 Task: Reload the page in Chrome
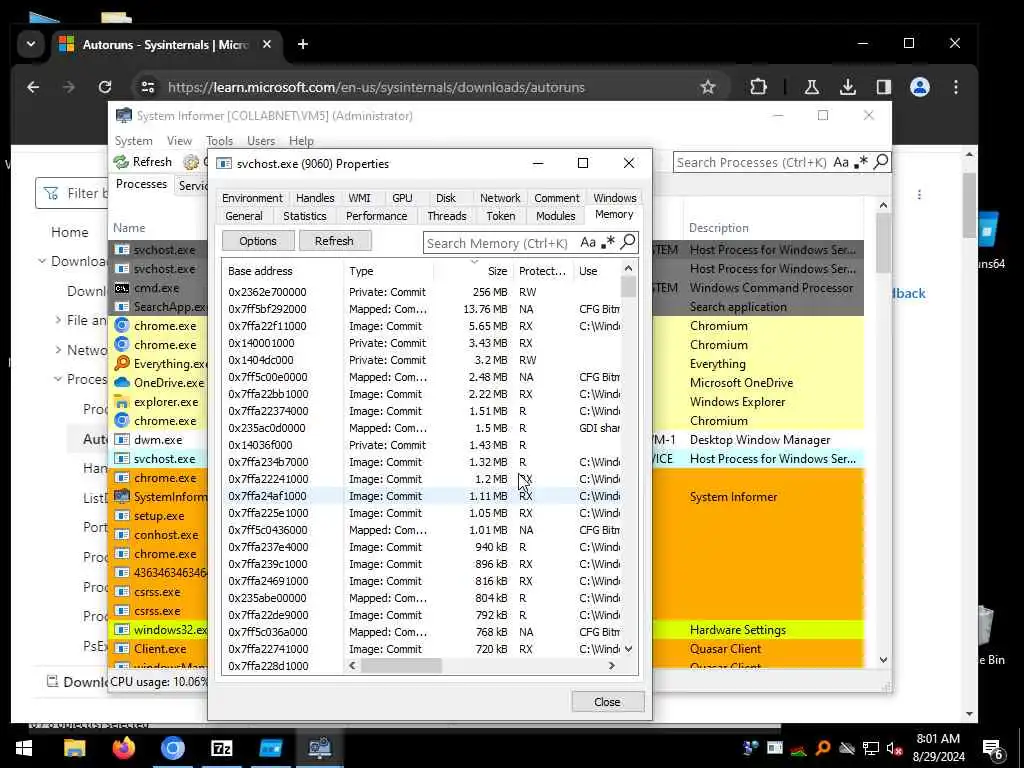point(104,87)
